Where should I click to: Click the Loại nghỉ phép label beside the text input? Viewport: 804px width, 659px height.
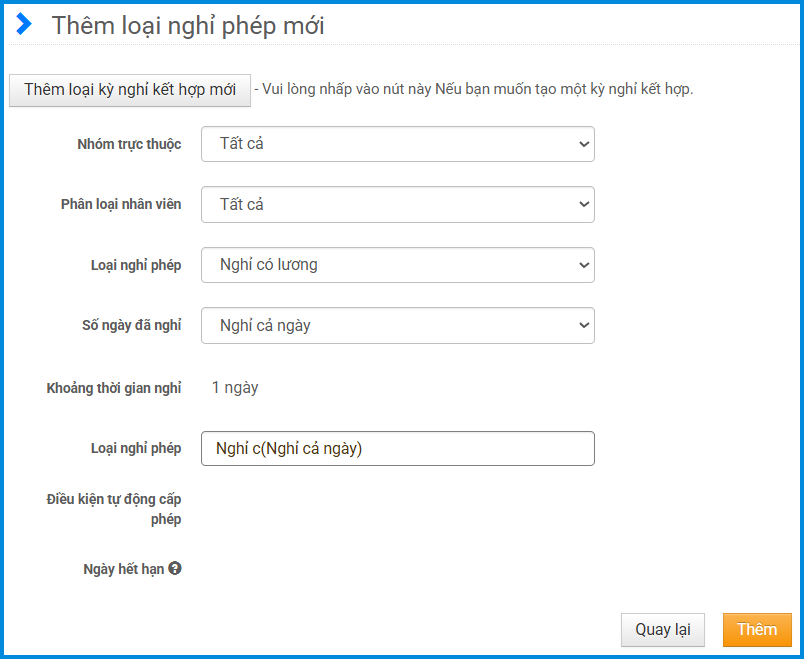(x=136, y=448)
